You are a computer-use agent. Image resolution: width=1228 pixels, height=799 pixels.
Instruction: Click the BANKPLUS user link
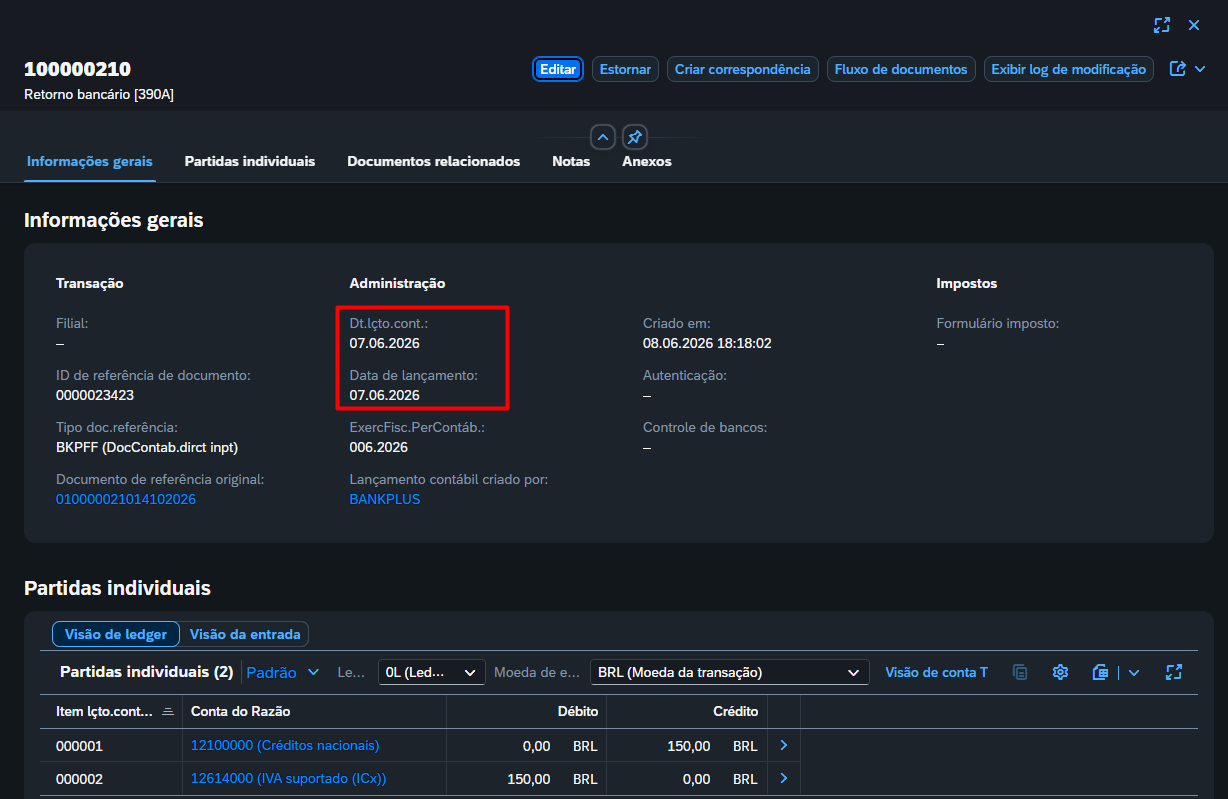coord(385,499)
